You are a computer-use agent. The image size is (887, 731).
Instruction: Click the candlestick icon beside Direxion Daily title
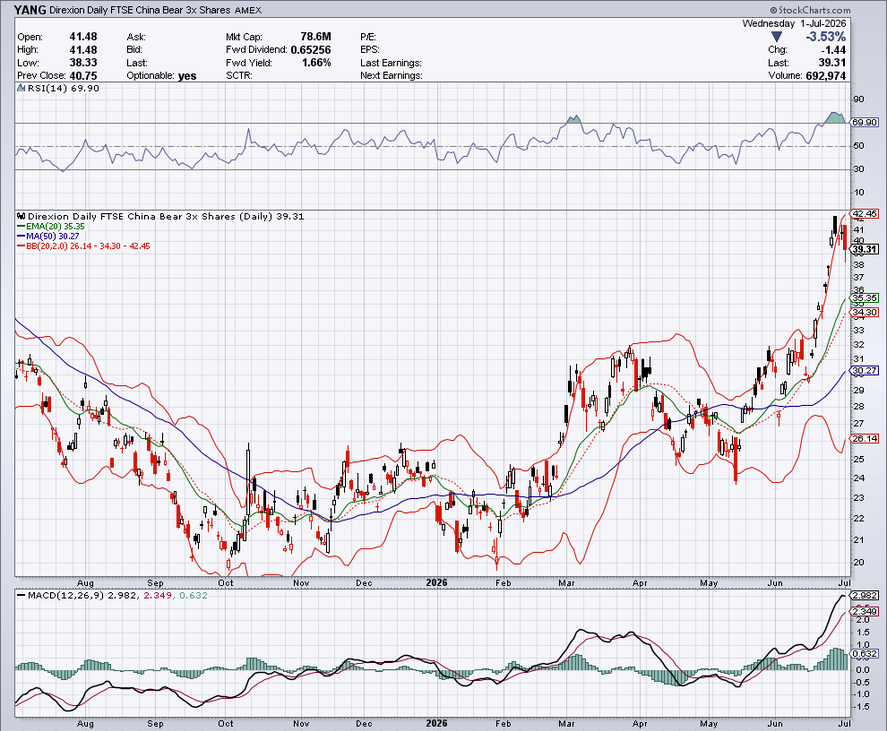pos(21,216)
